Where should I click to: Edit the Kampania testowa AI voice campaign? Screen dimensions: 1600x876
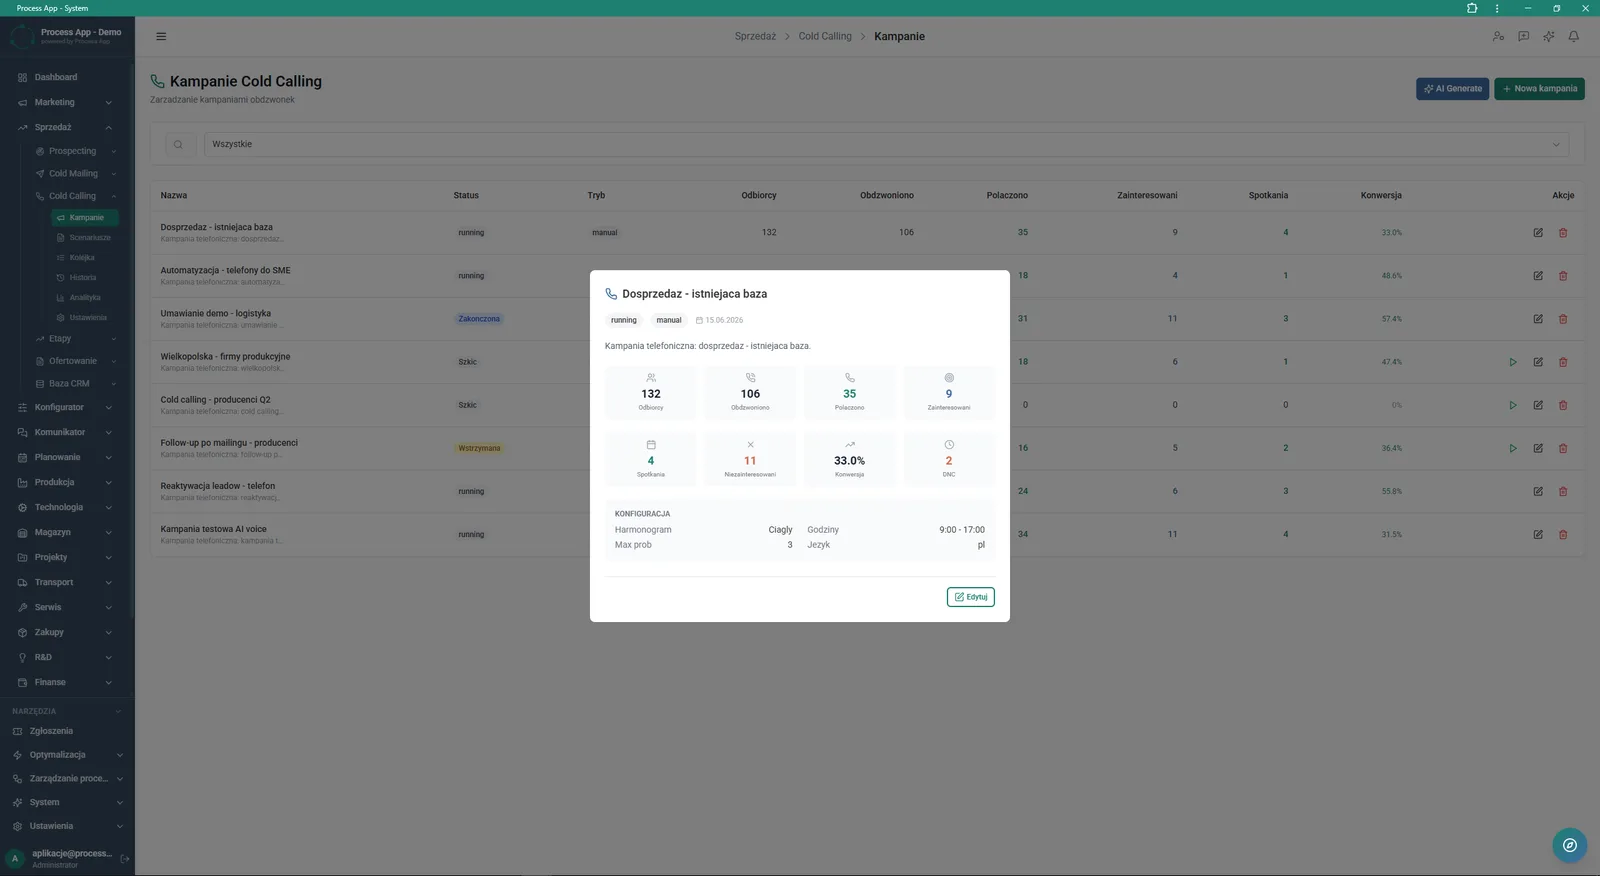1538,534
